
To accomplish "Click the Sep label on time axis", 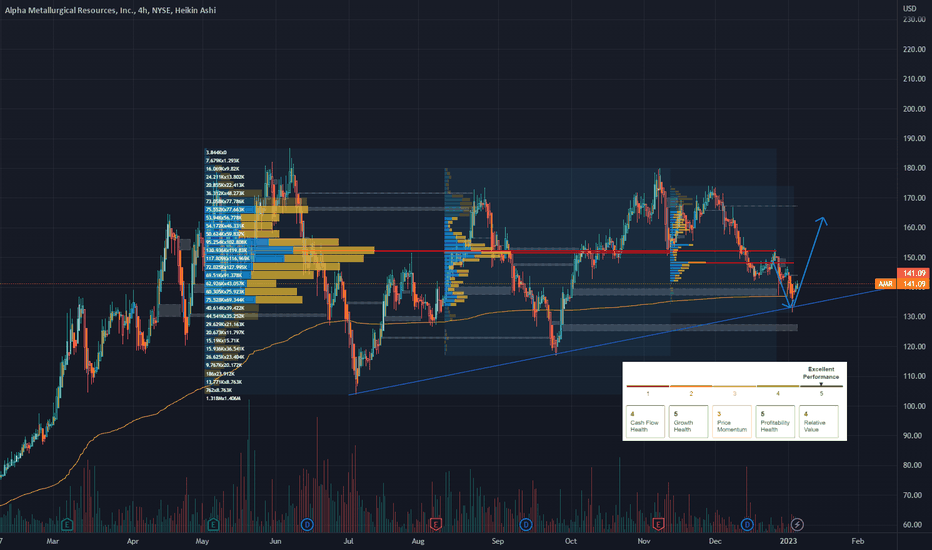I will click(498, 541).
